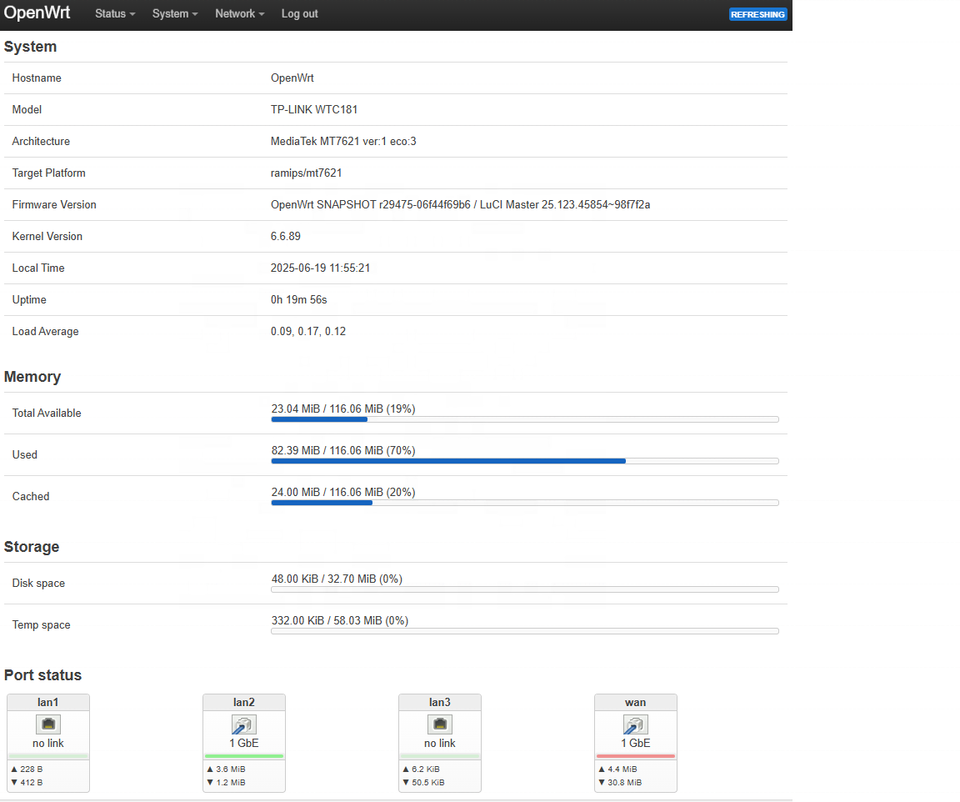Image resolution: width=960 pixels, height=802 pixels.
Task: Open the Network dropdown menu
Action: 240,14
